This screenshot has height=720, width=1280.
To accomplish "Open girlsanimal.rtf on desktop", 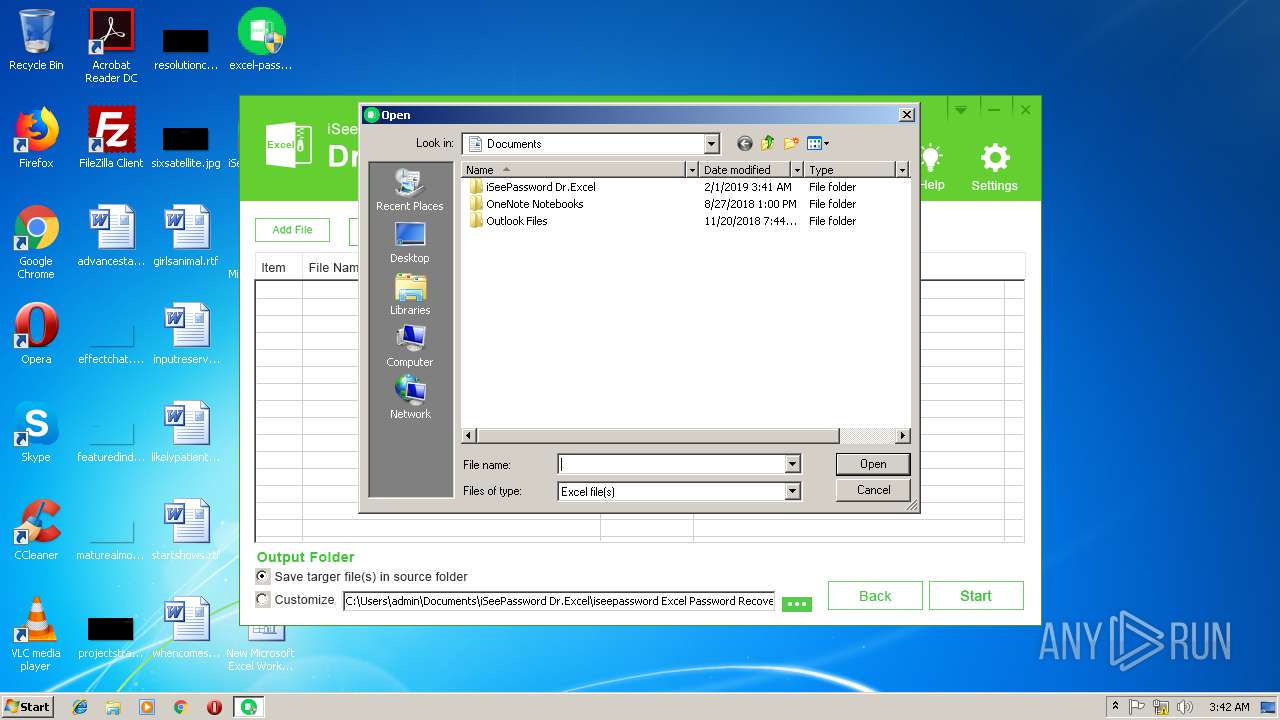I will (x=186, y=236).
